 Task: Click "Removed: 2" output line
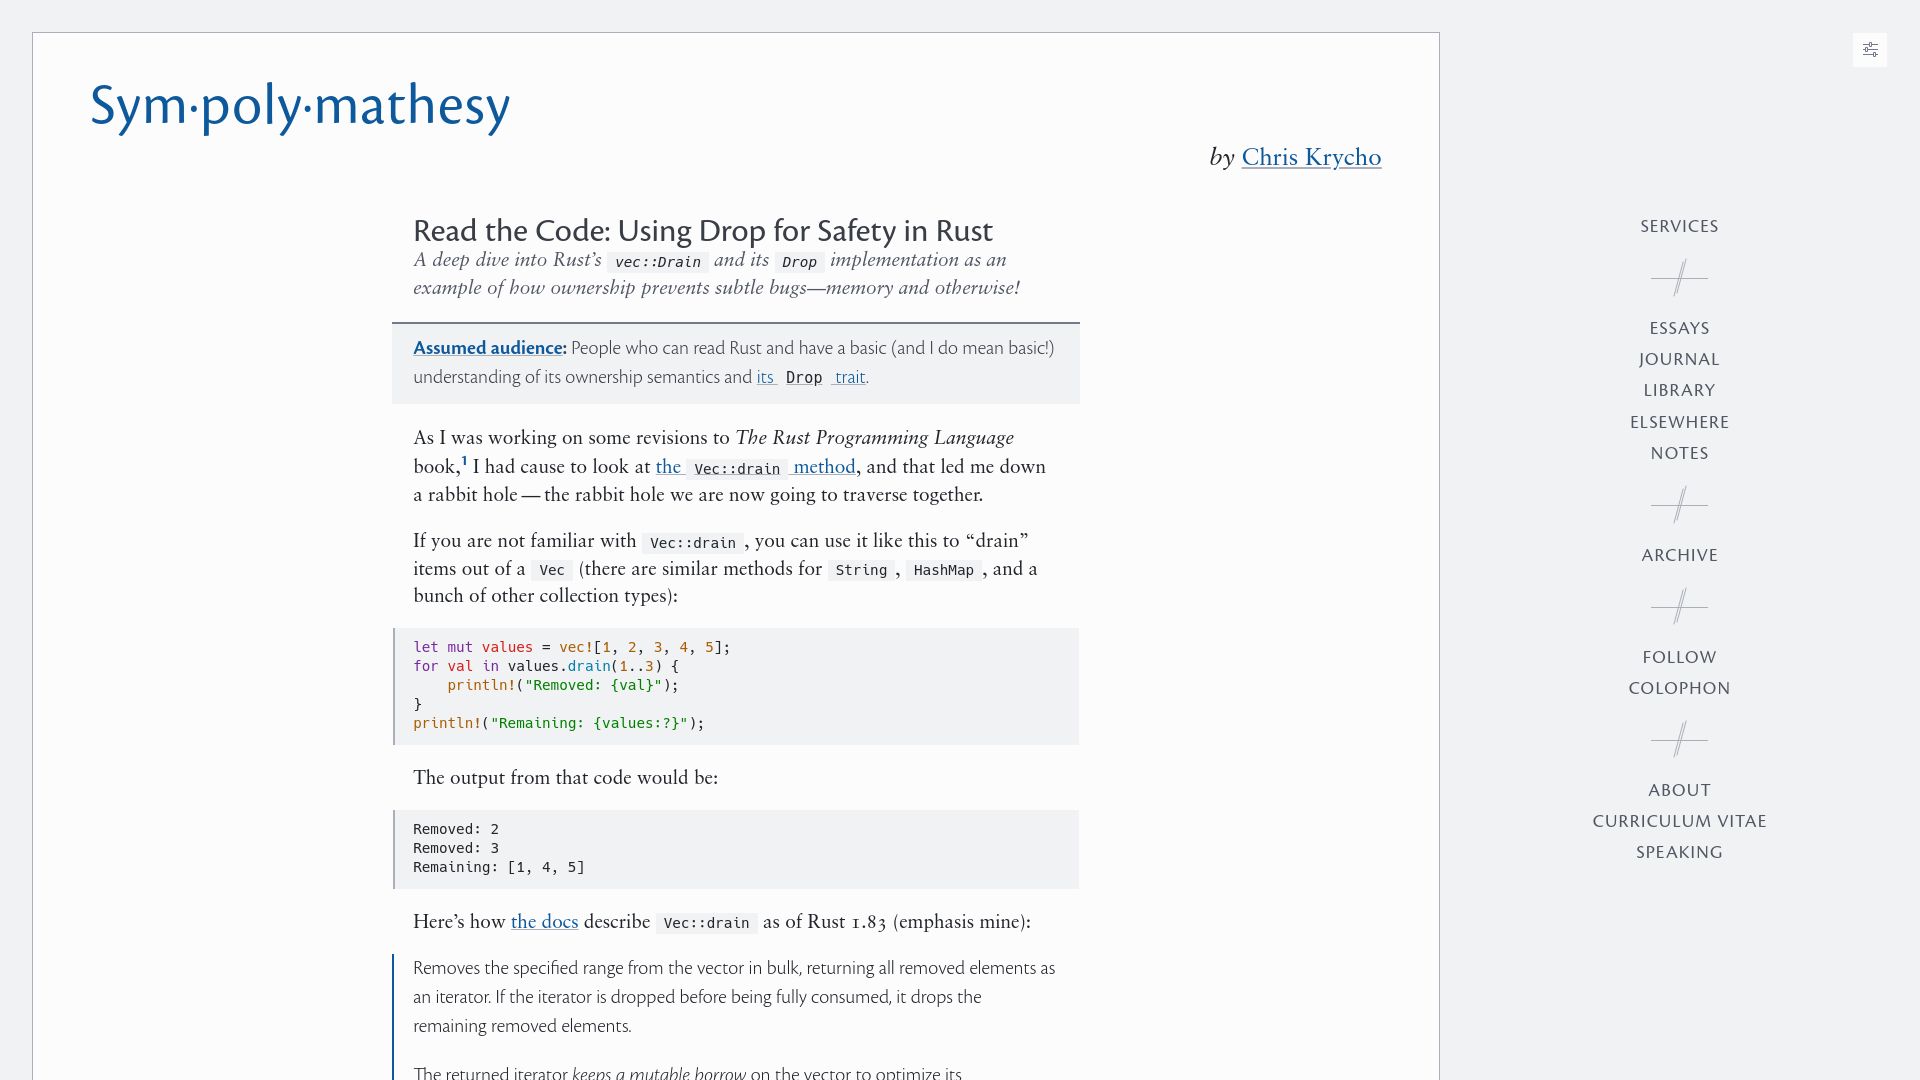click(456, 829)
